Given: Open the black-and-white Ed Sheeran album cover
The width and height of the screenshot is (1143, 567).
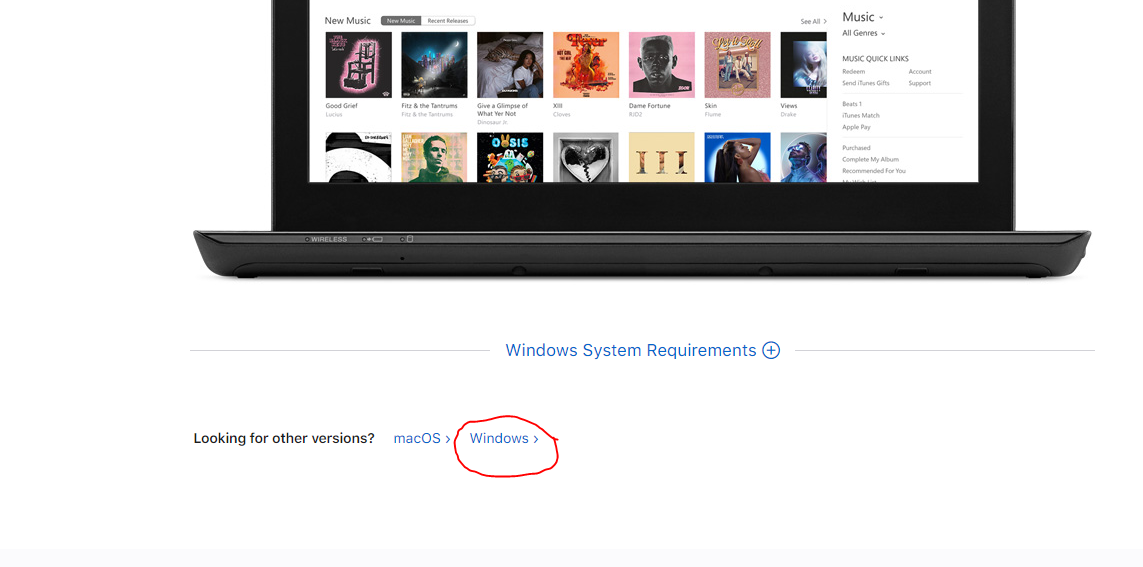Looking at the screenshot, I should click(358, 157).
